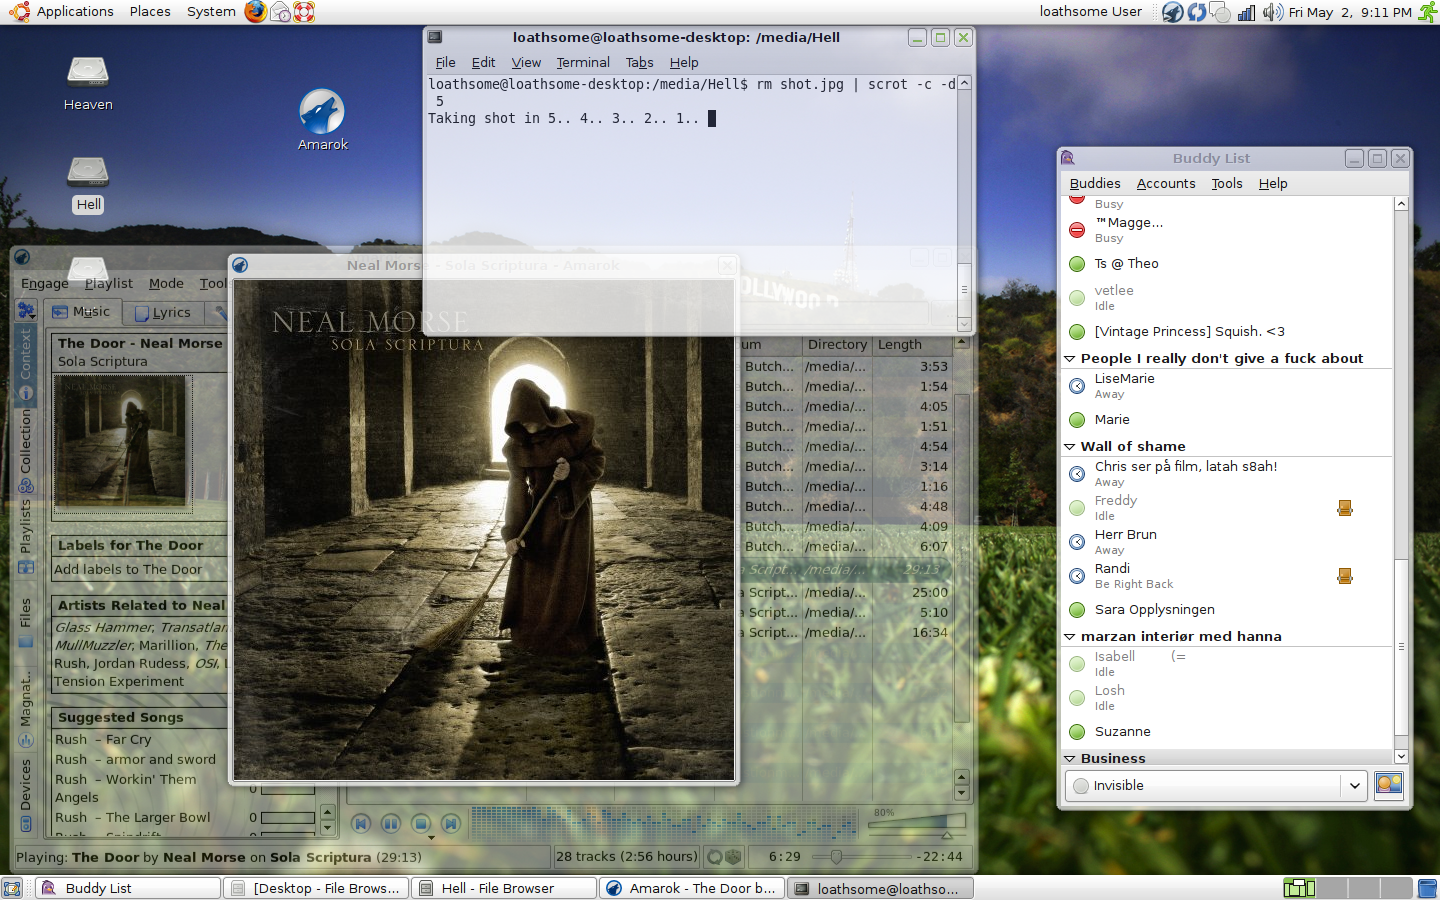Select buddy Sara Opplysningen
The height and width of the screenshot is (900, 1440).
pos(1227,610)
